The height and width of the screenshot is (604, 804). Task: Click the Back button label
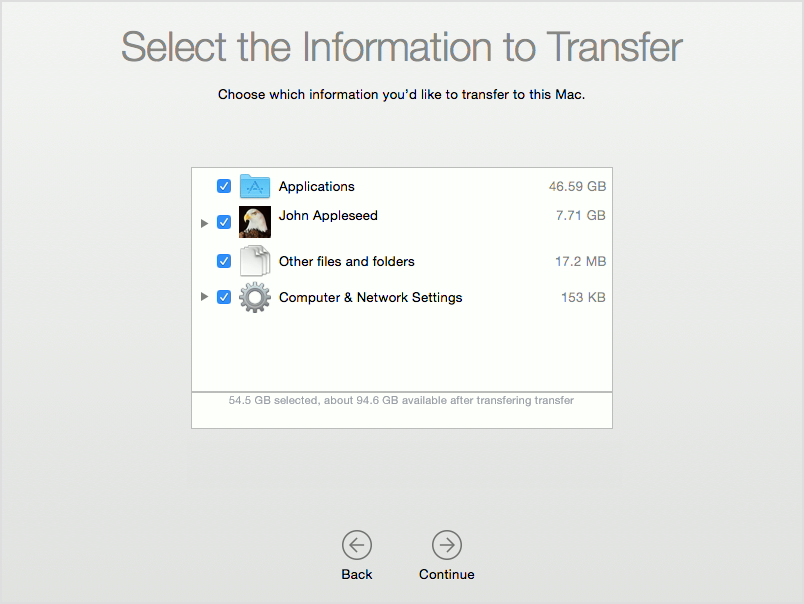357,574
